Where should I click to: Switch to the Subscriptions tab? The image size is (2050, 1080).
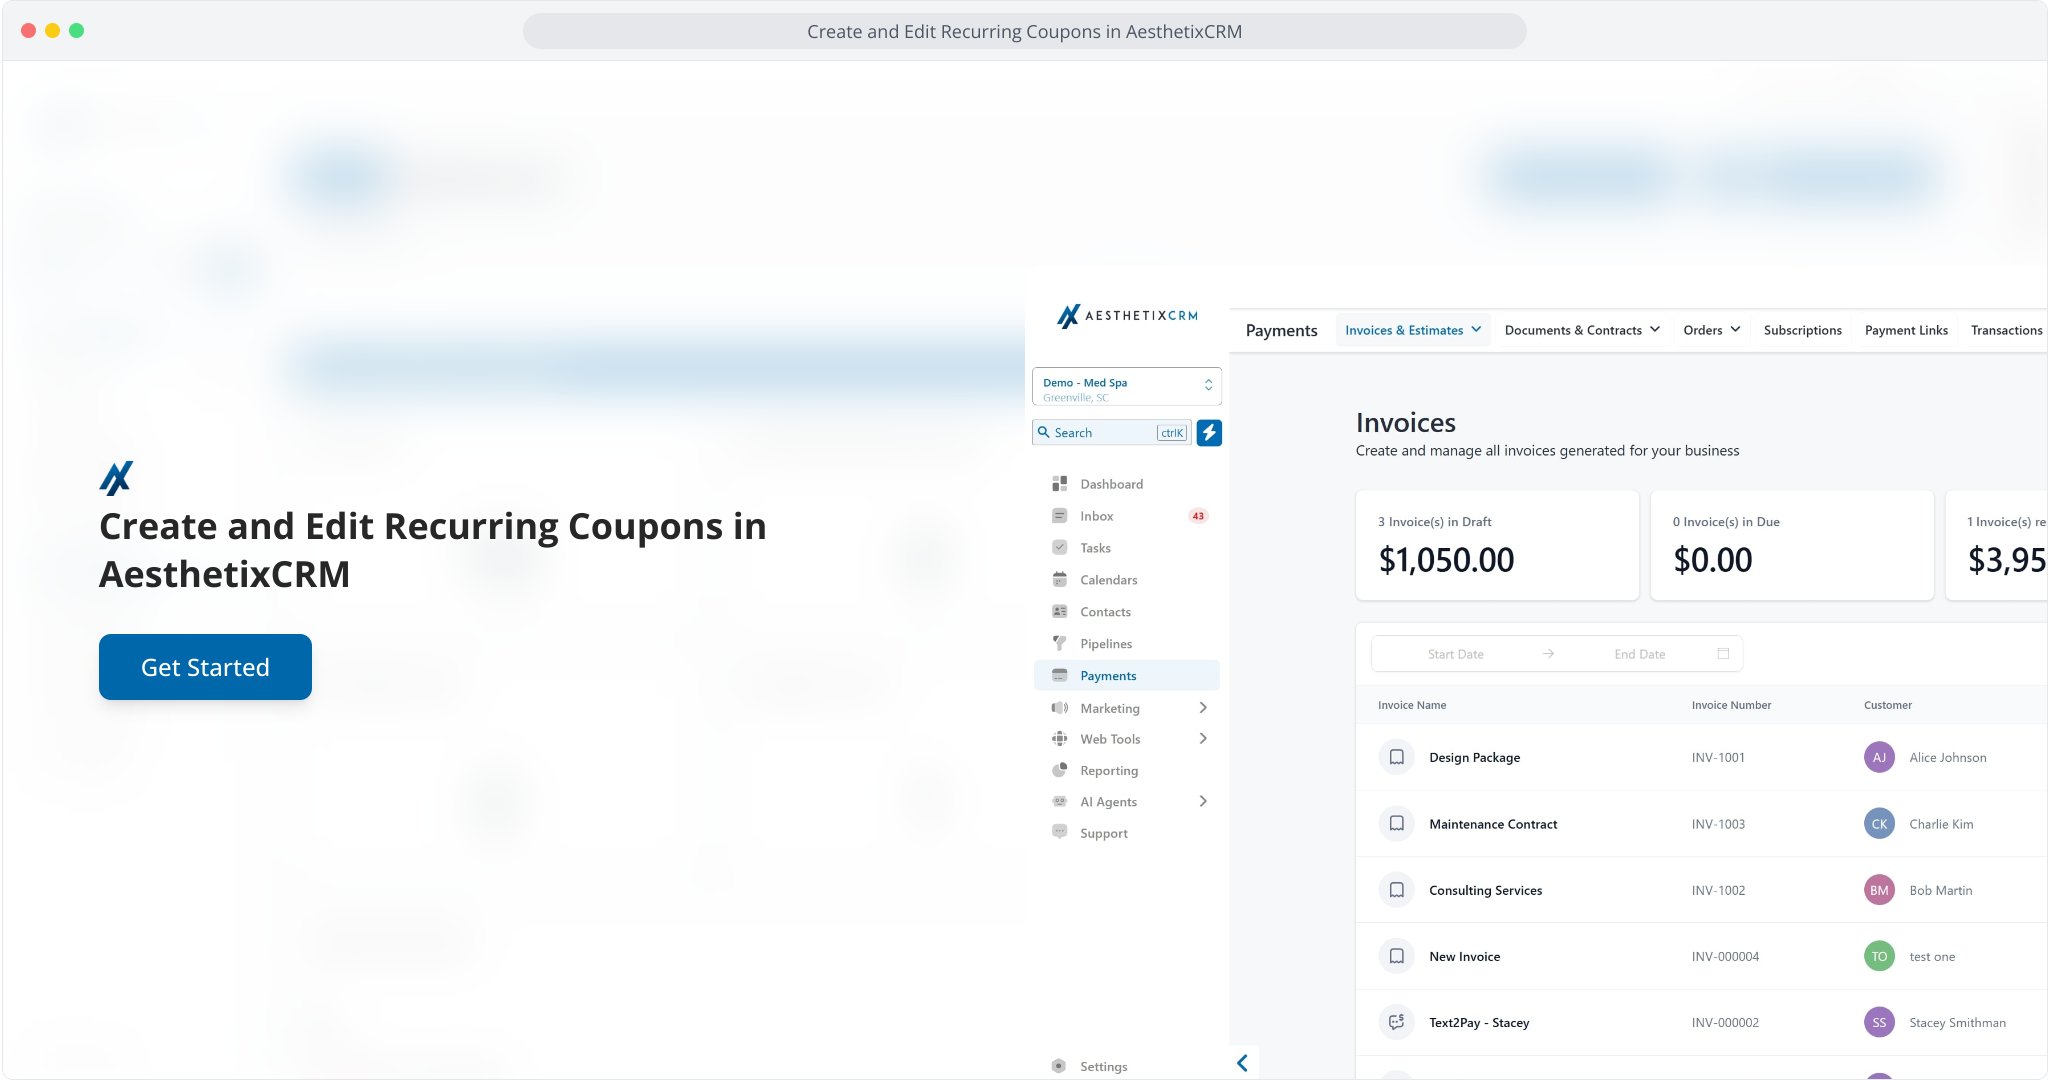[1802, 330]
